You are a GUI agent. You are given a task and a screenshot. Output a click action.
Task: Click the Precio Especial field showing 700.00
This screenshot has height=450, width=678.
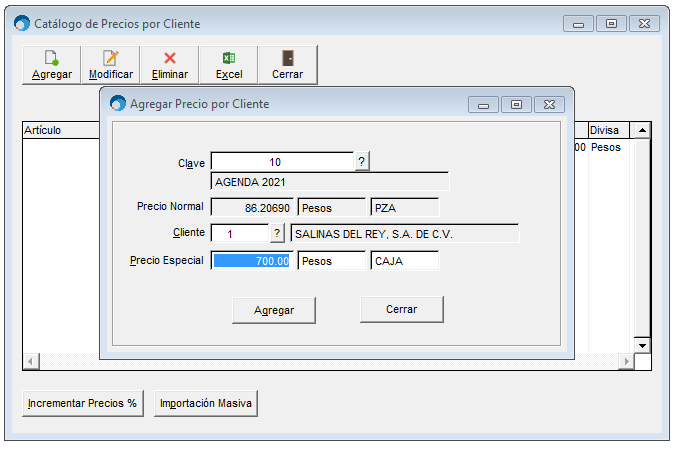click(x=252, y=261)
